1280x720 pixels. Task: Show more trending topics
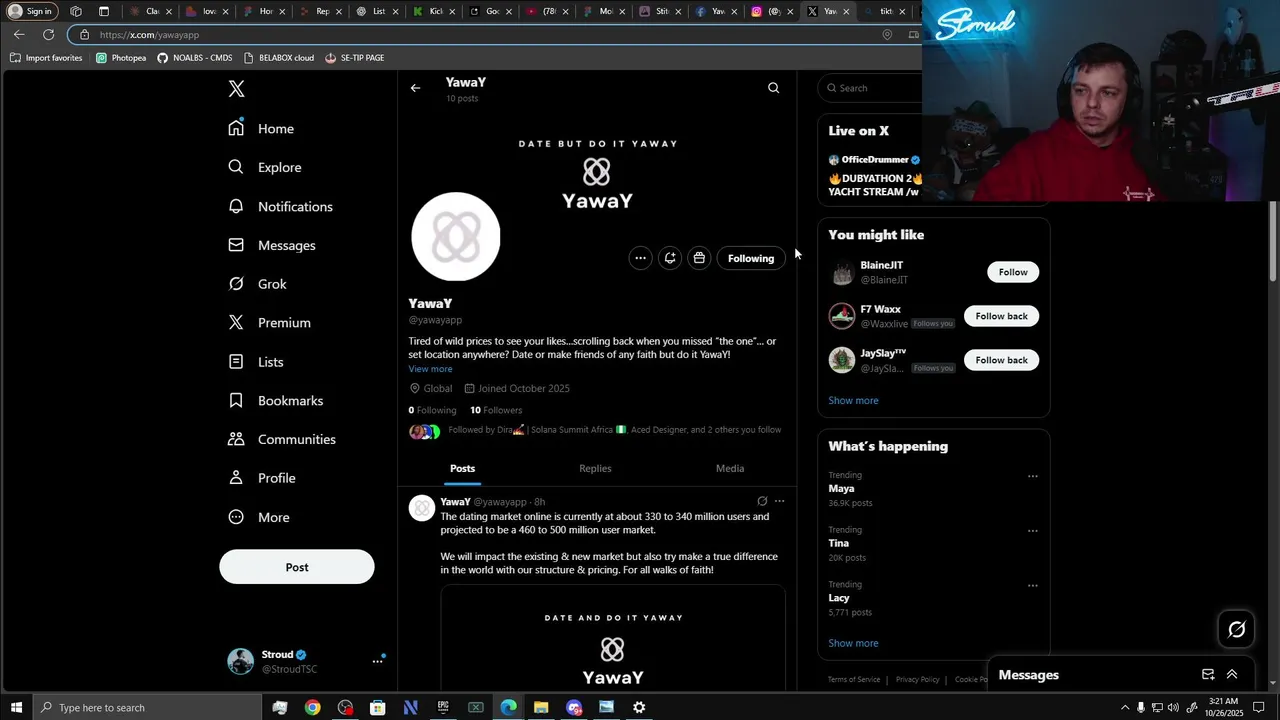853,643
